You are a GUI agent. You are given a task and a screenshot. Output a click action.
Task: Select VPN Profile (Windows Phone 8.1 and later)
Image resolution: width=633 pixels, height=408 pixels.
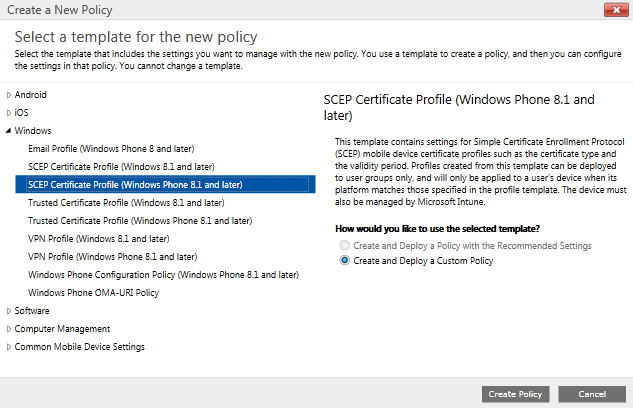tap(112, 257)
